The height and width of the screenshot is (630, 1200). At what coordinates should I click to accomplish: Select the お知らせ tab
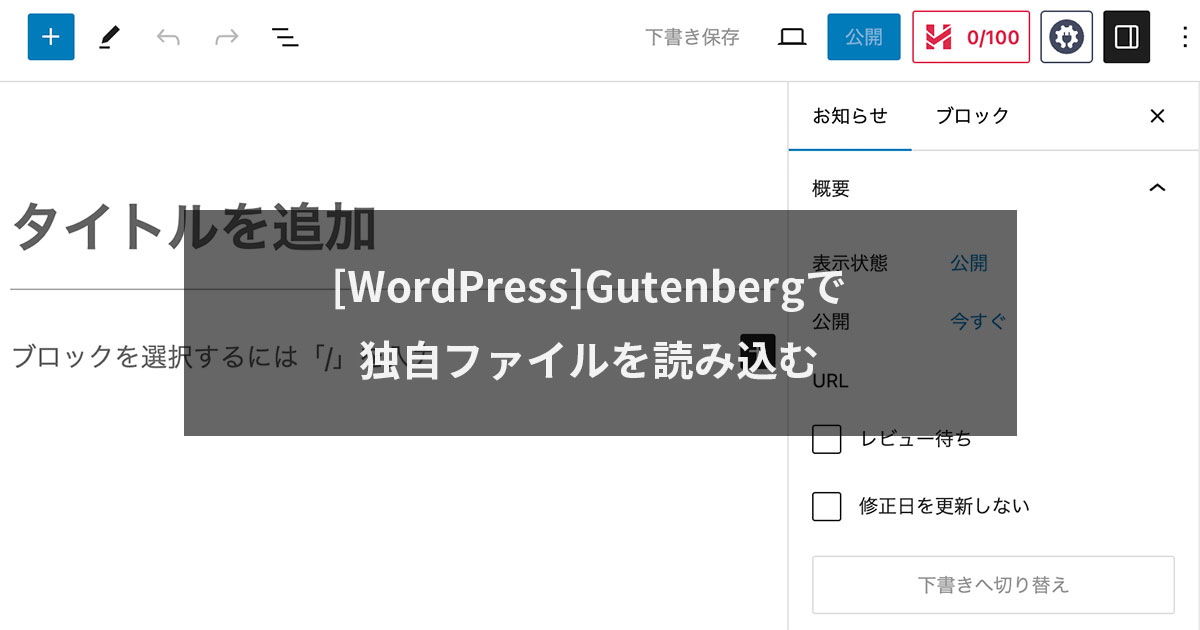pos(850,116)
